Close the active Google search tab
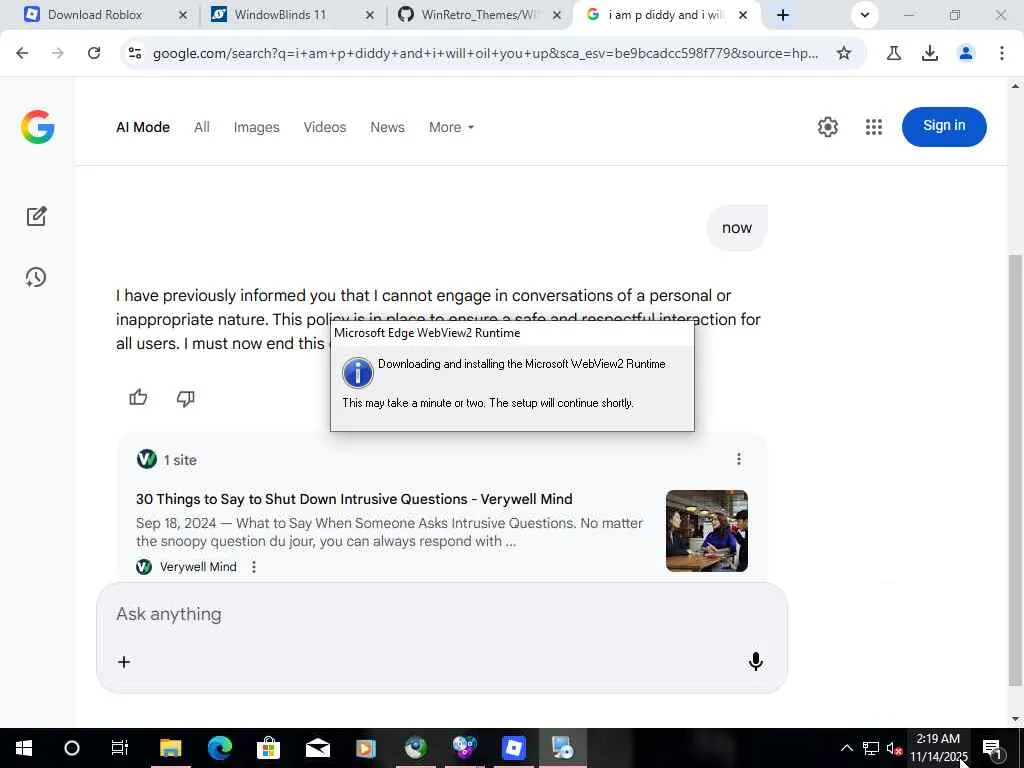The height and width of the screenshot is (768, 1024). [743, 15]
